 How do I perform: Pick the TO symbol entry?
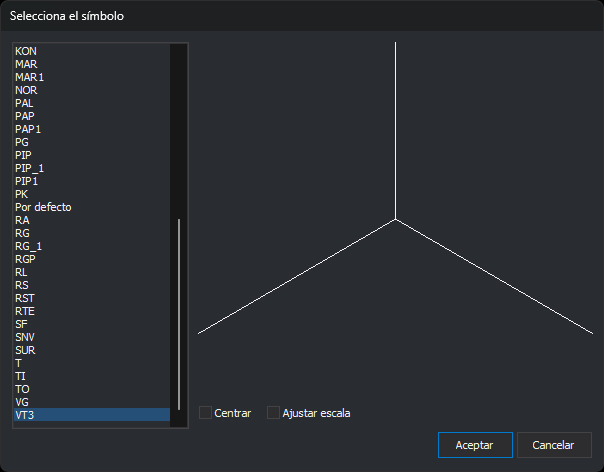click(92, 389)
